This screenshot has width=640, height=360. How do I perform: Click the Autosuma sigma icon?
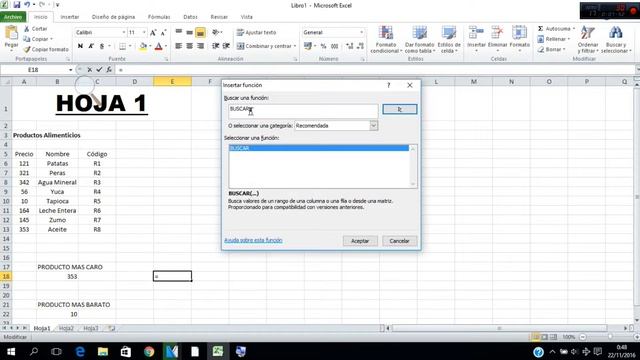point(540,29)
